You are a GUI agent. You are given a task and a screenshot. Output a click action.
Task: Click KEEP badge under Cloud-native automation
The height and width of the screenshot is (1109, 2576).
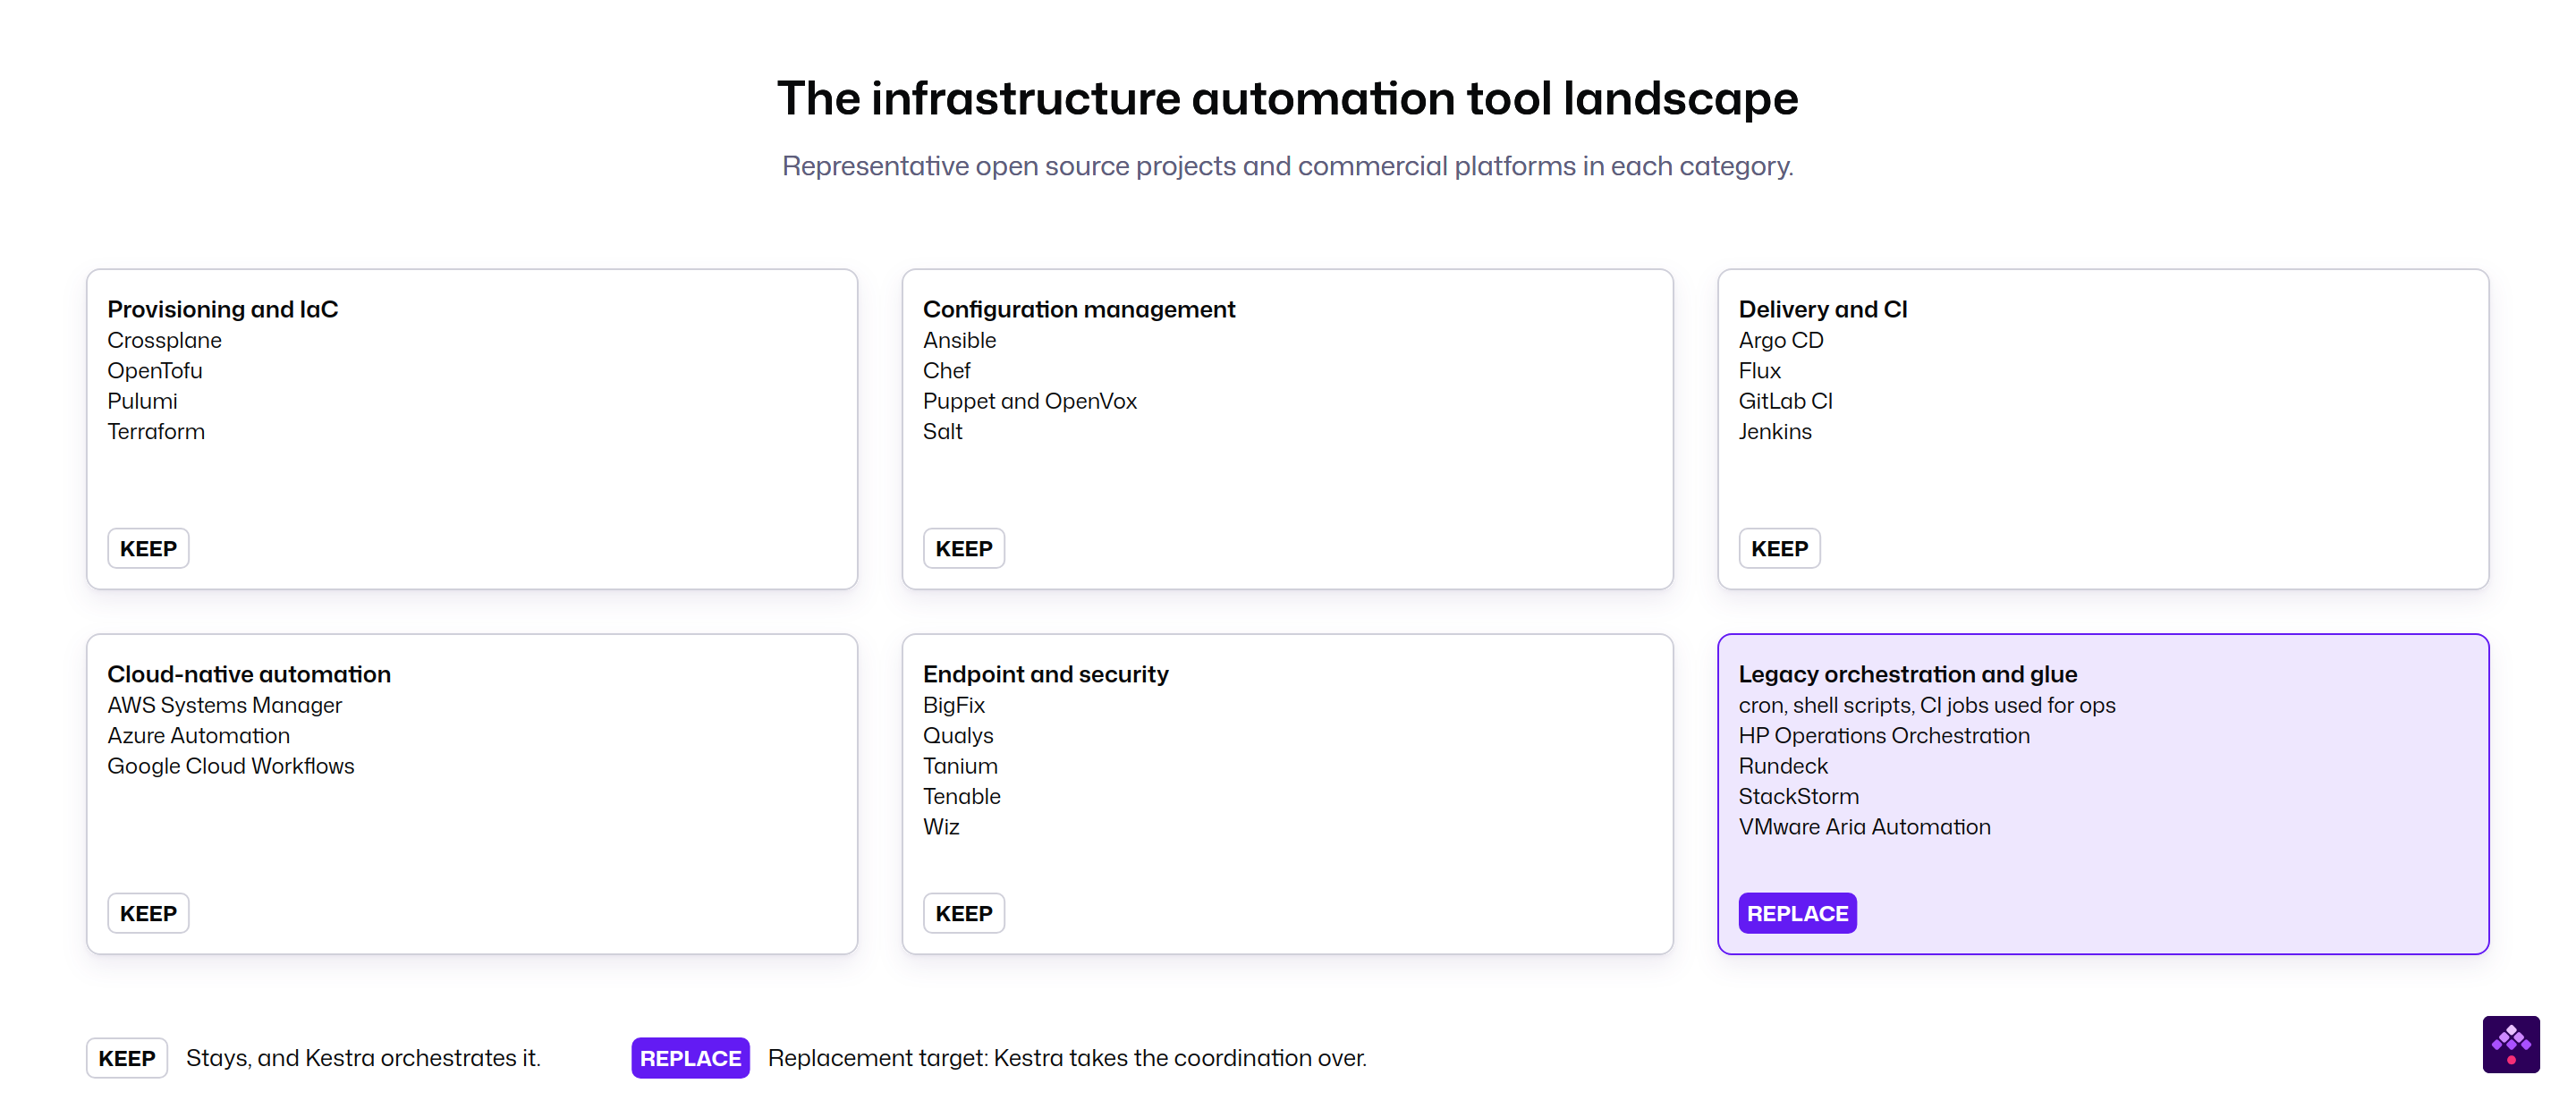(x=148, y=914)
